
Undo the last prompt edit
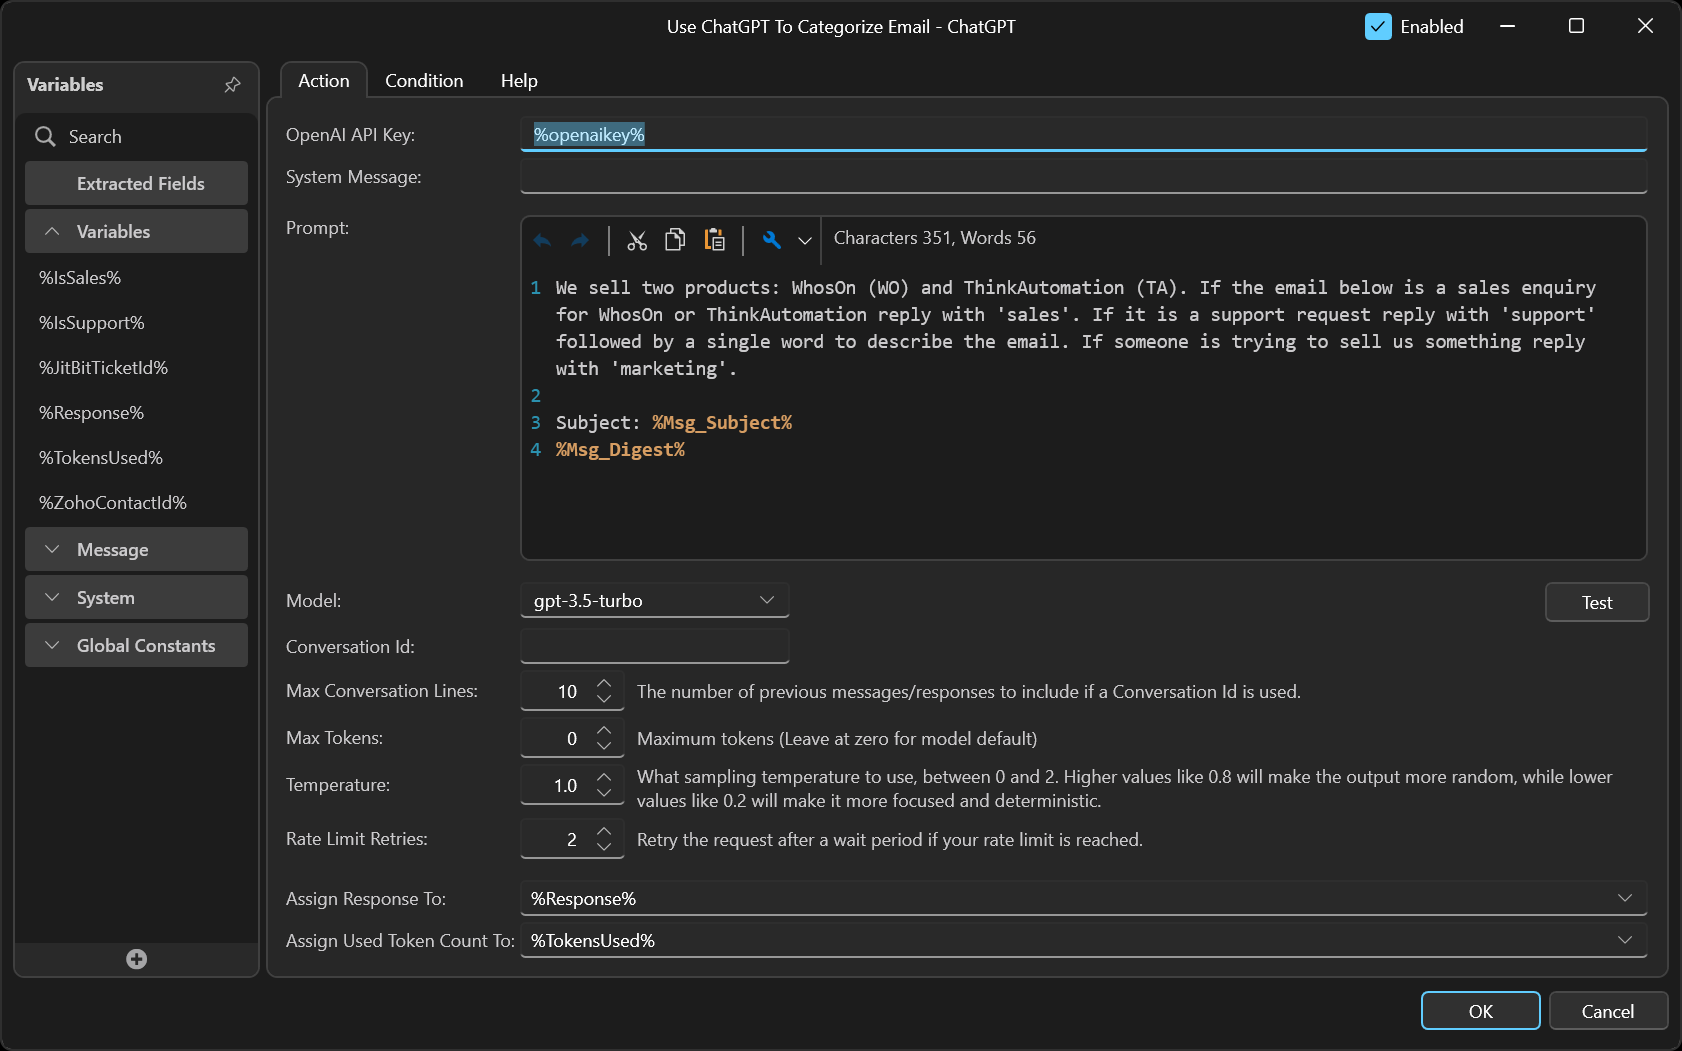point(542,240)
